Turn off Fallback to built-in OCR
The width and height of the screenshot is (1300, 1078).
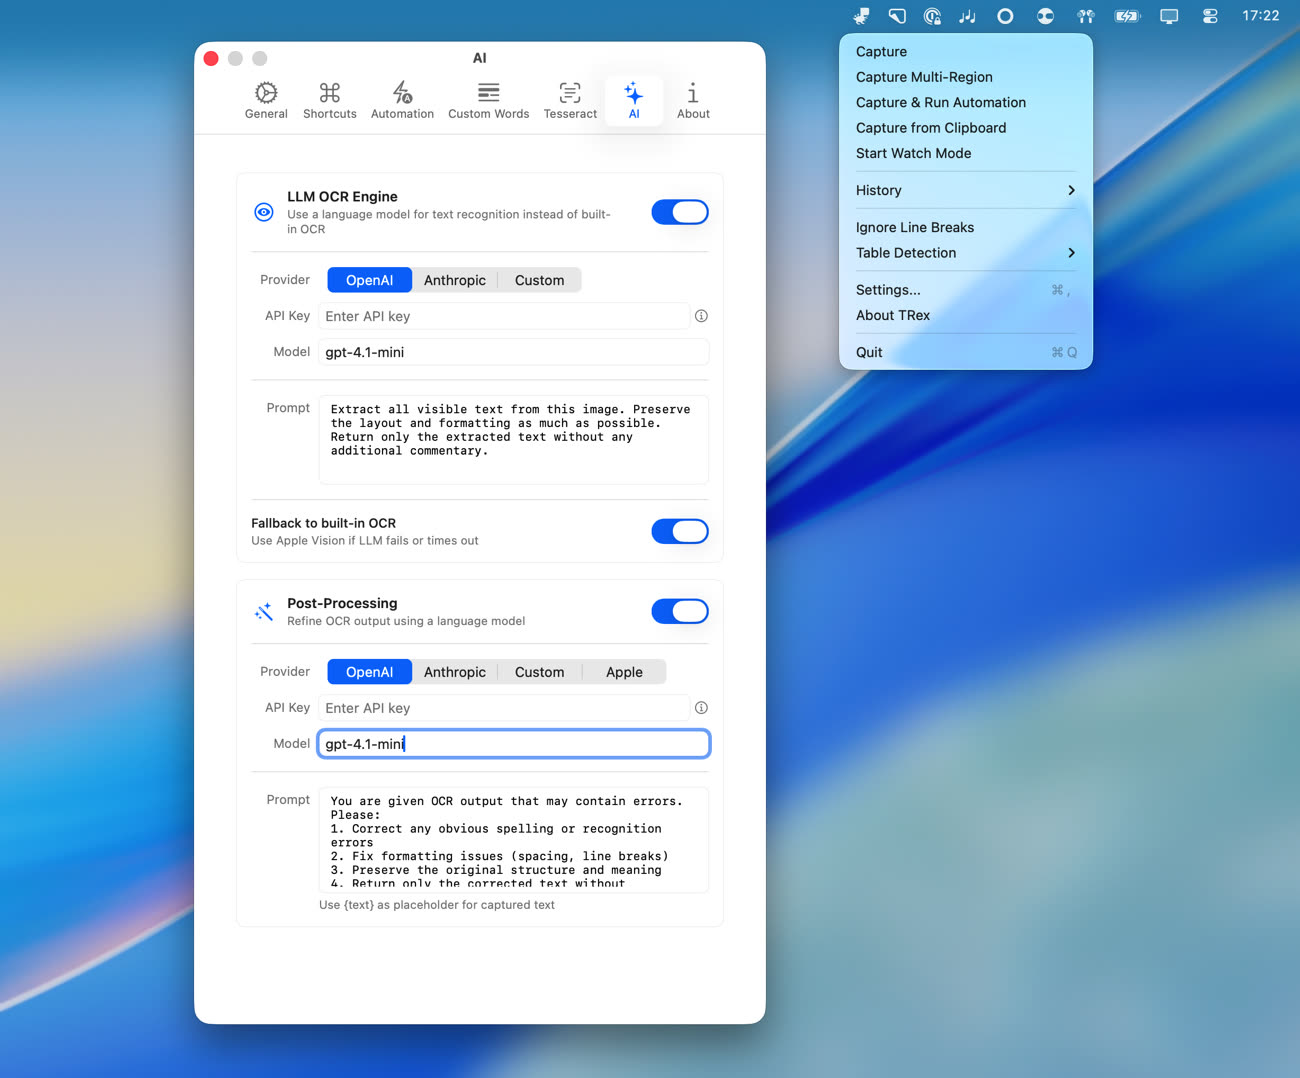(x=680, y=531)
